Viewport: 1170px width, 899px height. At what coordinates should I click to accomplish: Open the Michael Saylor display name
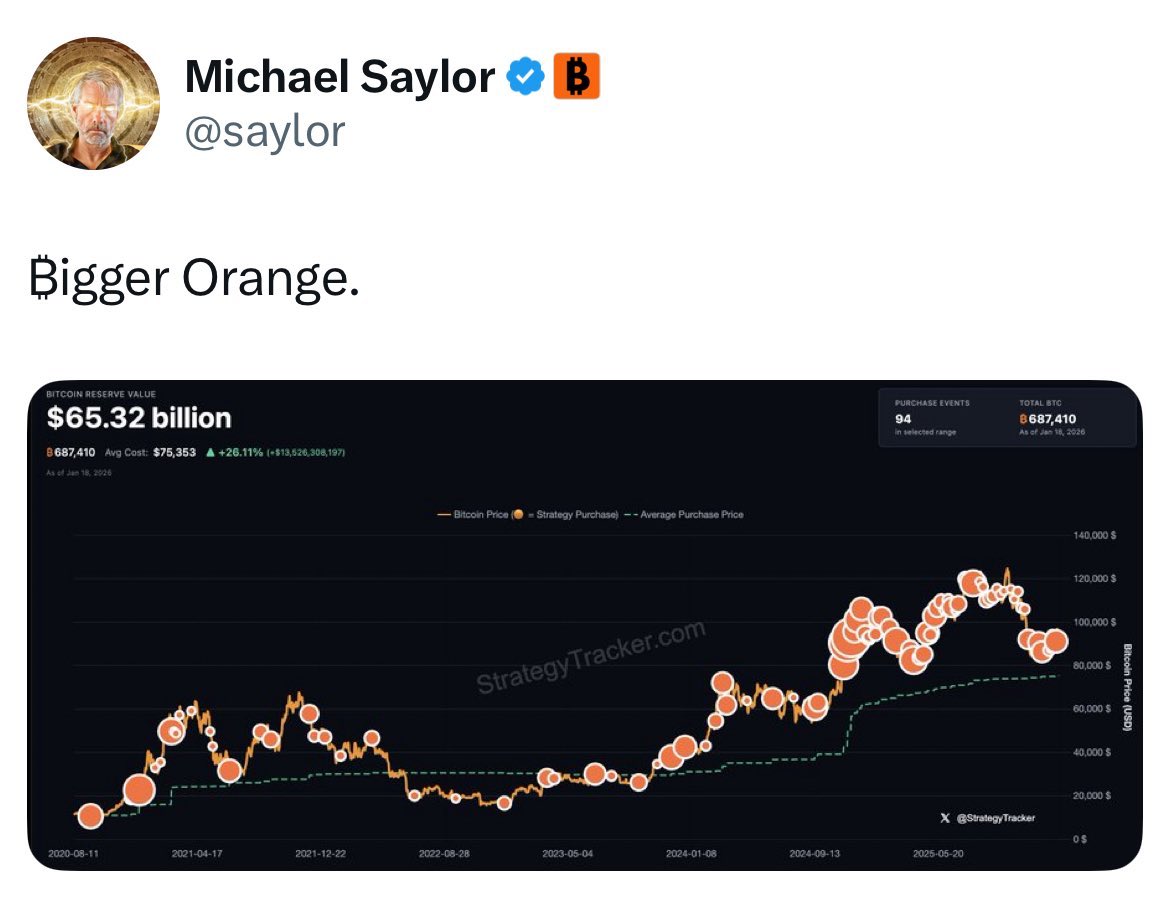(340, 77)
